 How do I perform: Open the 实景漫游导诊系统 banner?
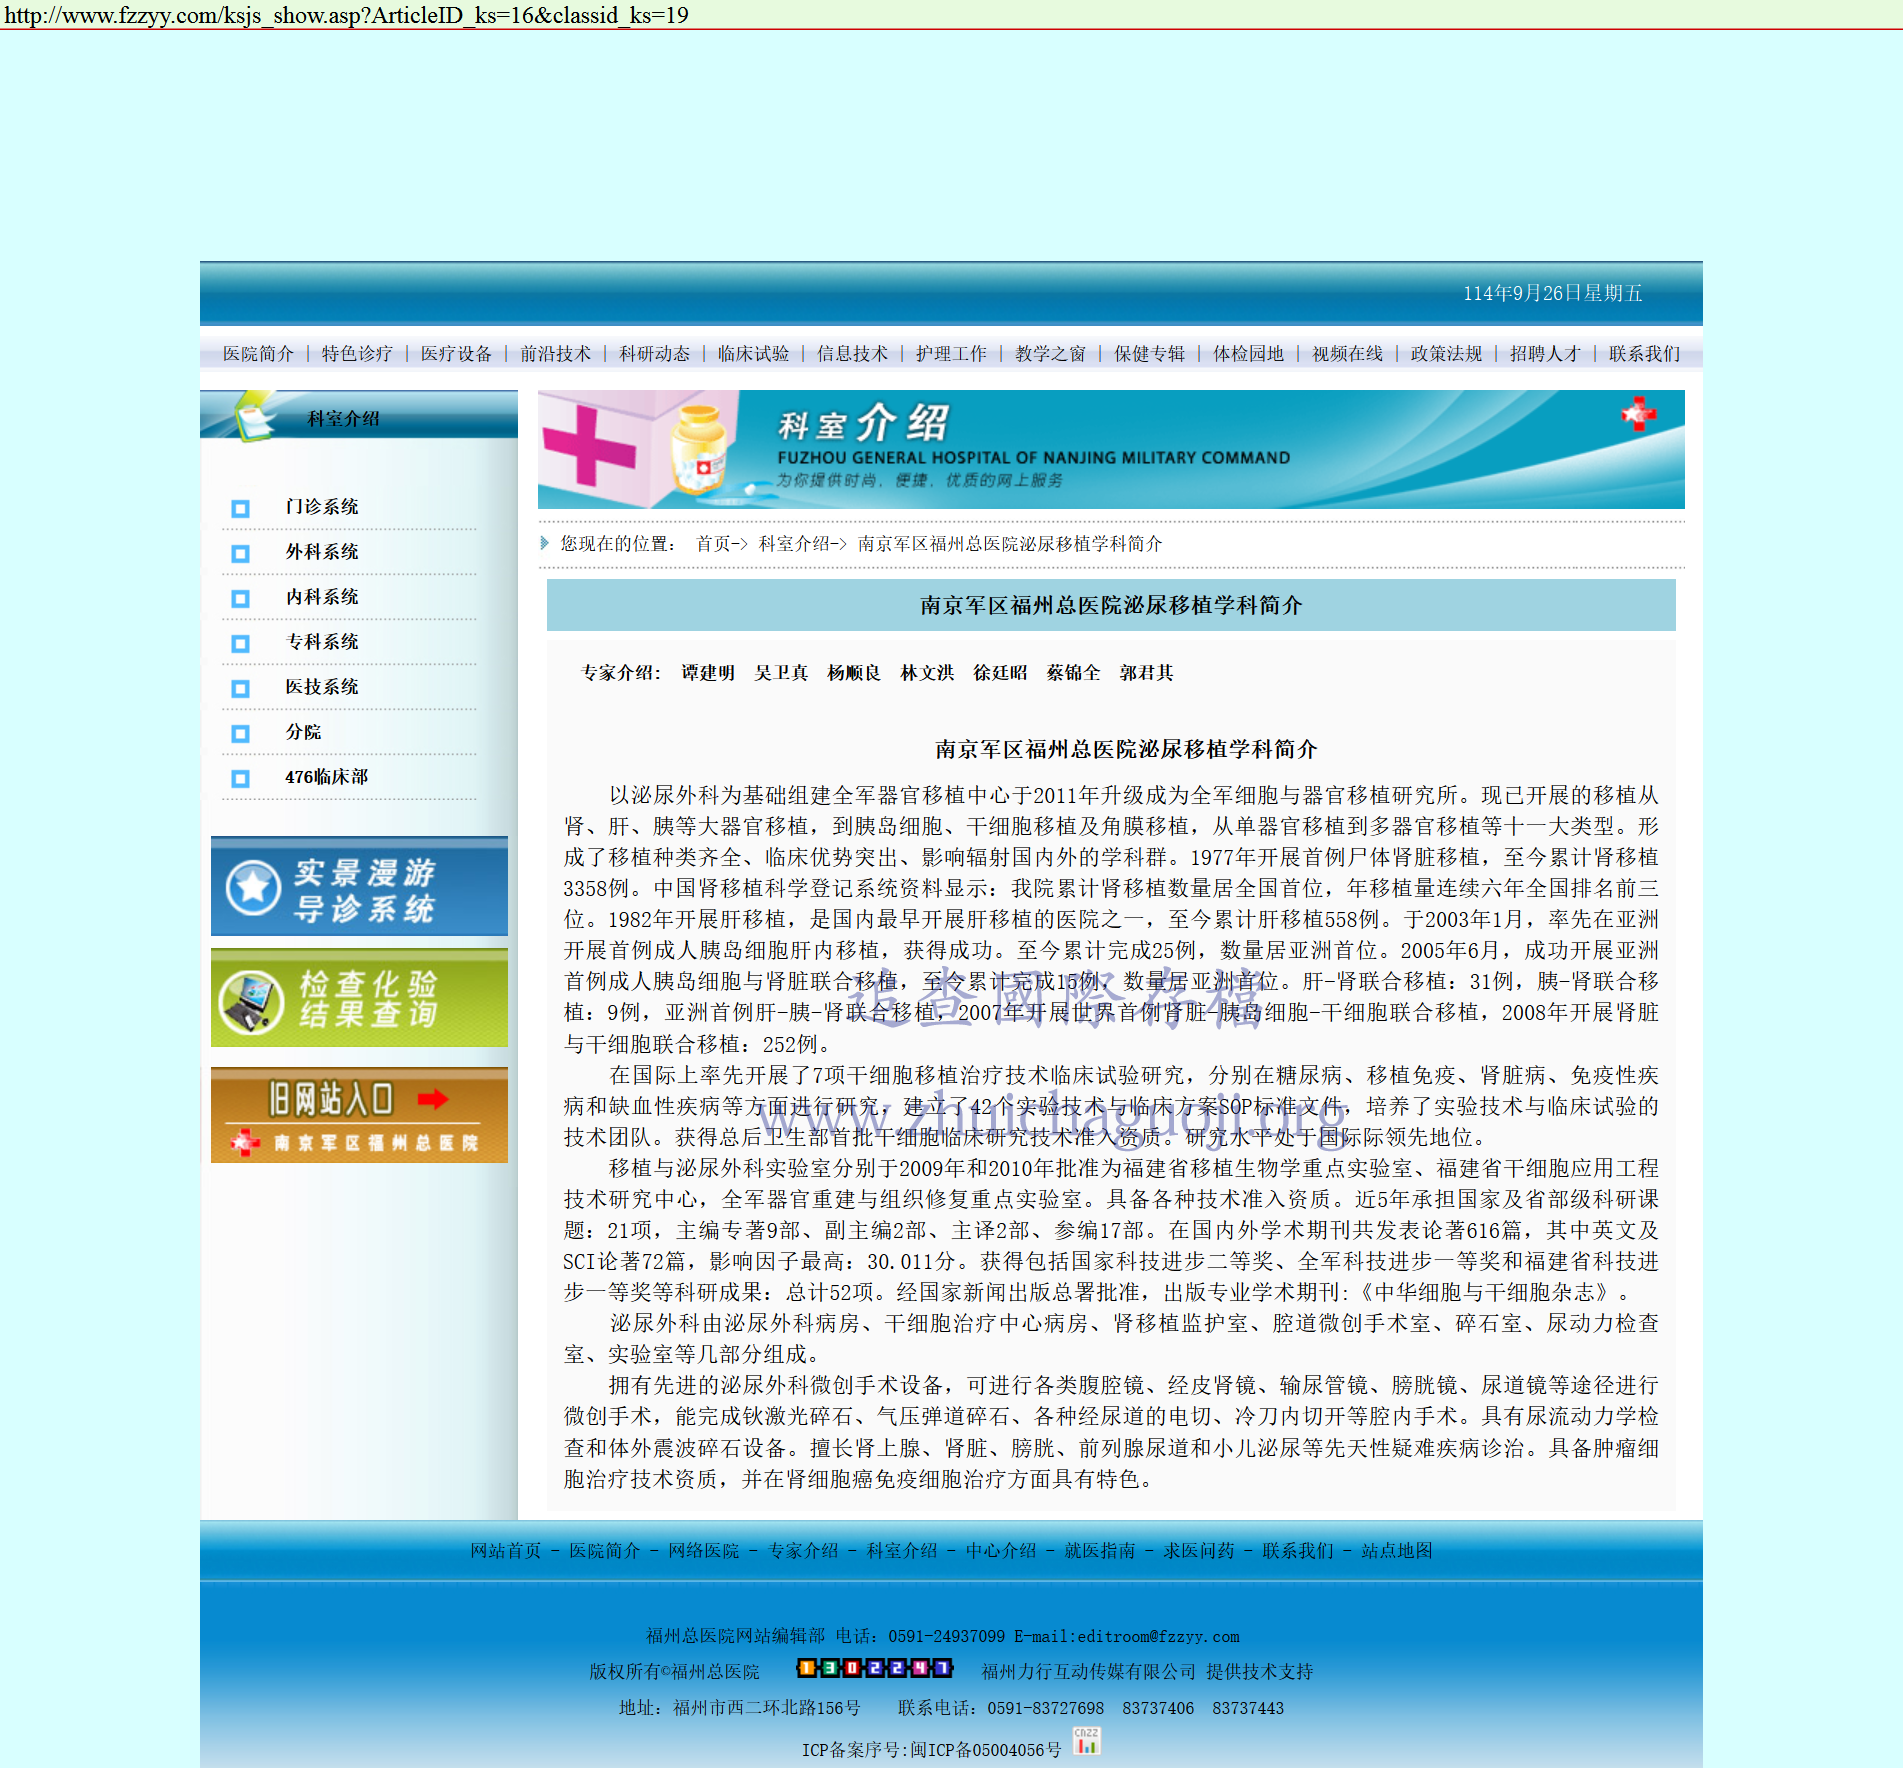[x=359, y=887]
